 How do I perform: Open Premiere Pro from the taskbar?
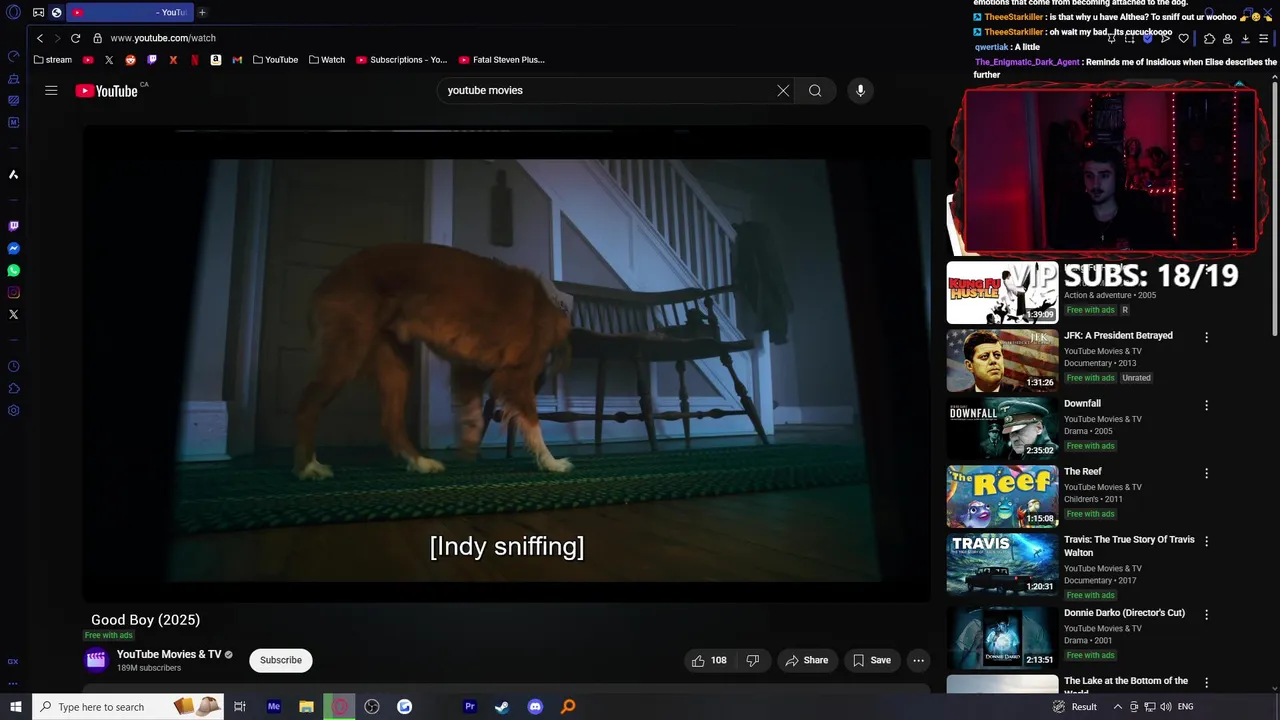[469, 707]
